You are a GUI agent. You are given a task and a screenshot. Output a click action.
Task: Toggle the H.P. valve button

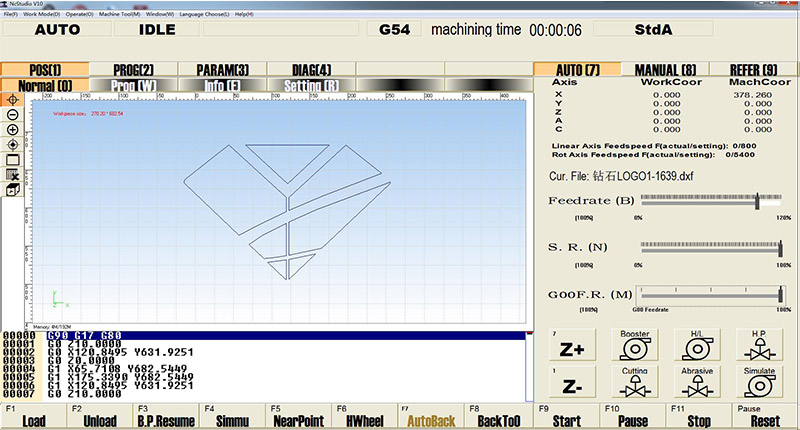pyautogui.click(x=761, y=347)
